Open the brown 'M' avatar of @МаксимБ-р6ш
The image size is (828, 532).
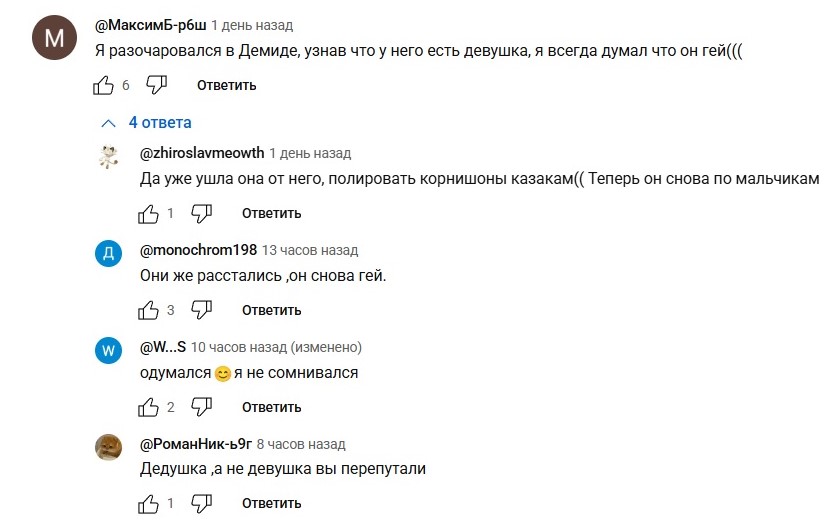[x=54, y=38]
